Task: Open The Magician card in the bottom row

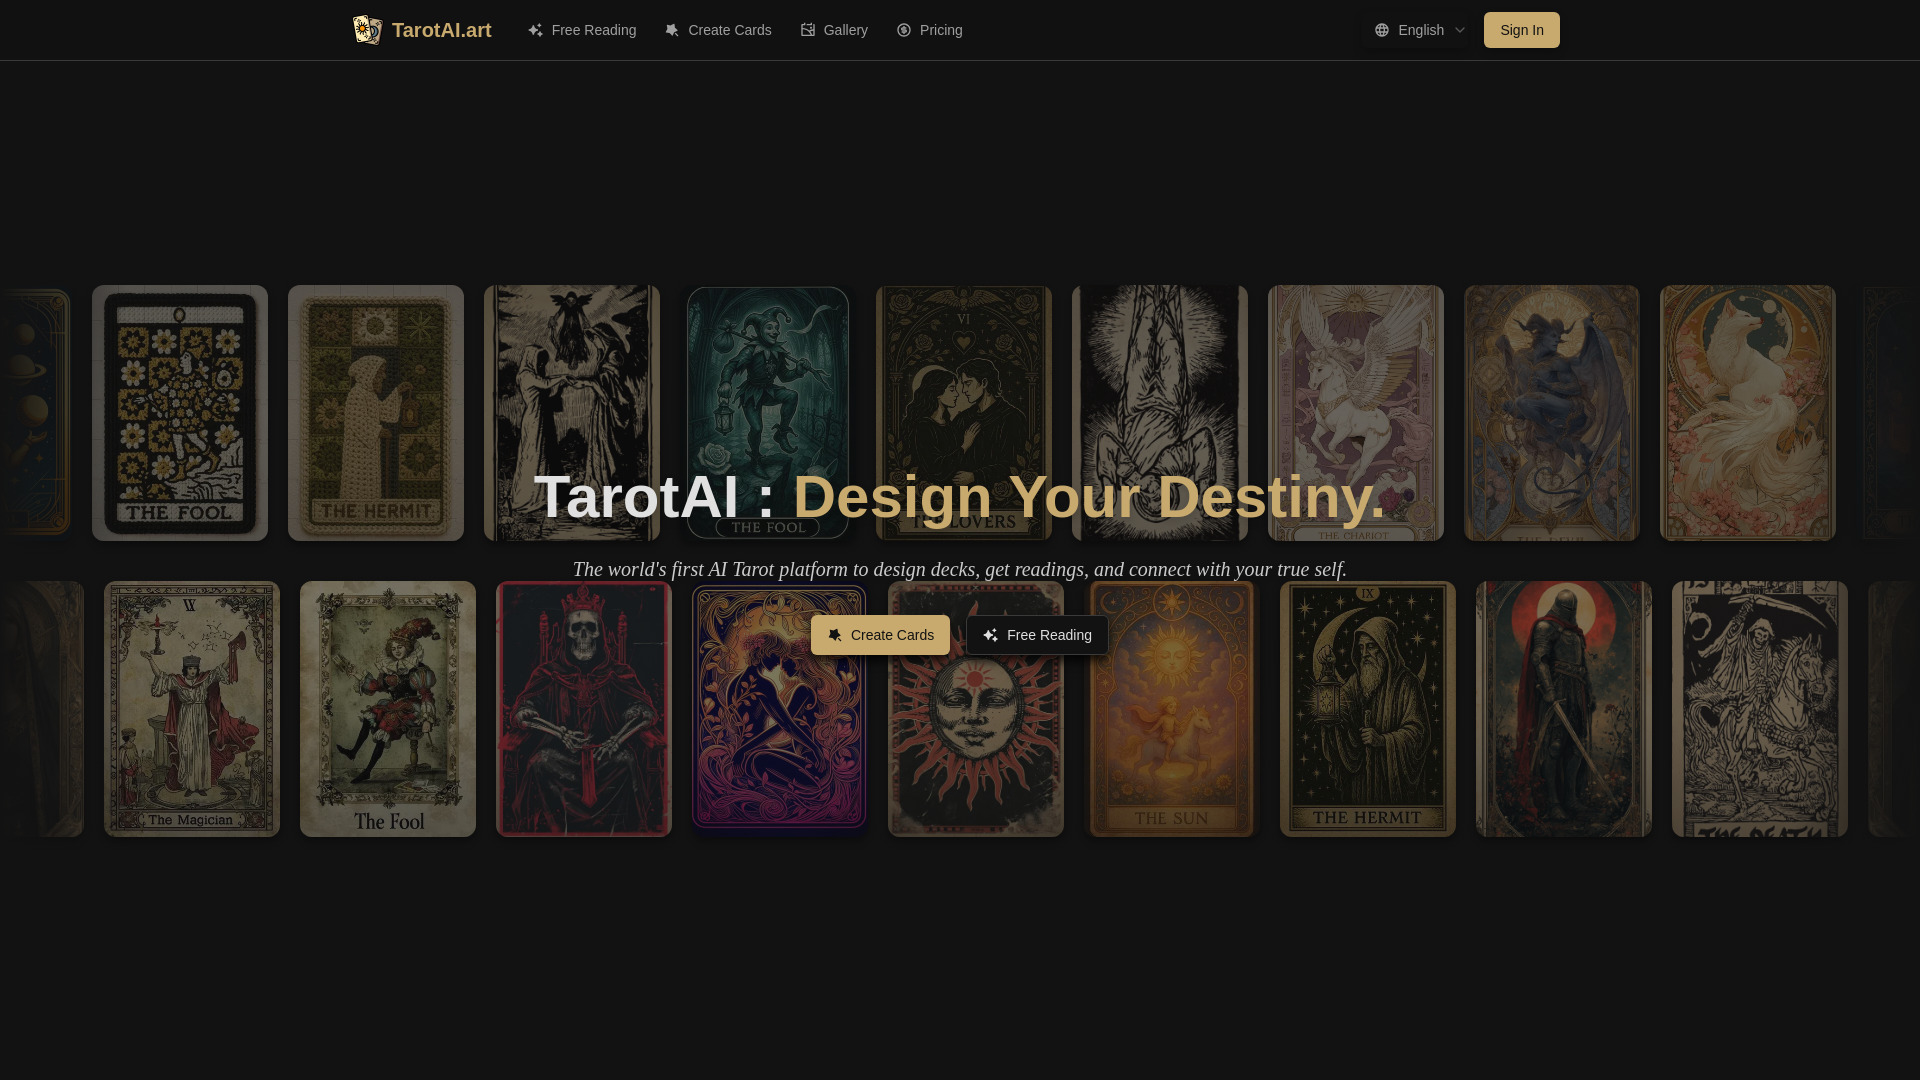Action: [191, 708]
